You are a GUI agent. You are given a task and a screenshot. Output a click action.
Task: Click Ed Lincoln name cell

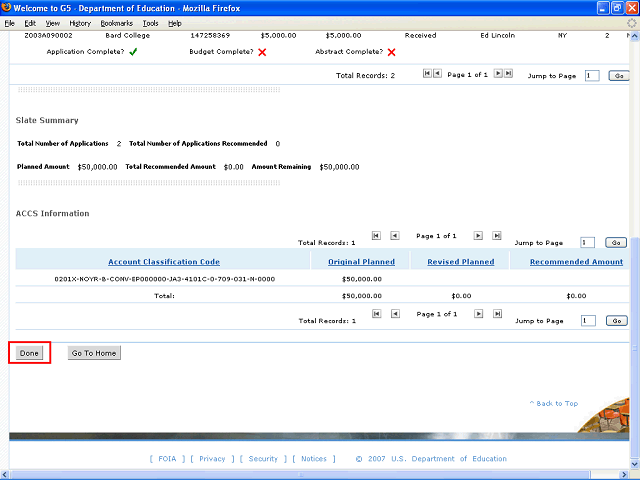(x=498, y=36)
